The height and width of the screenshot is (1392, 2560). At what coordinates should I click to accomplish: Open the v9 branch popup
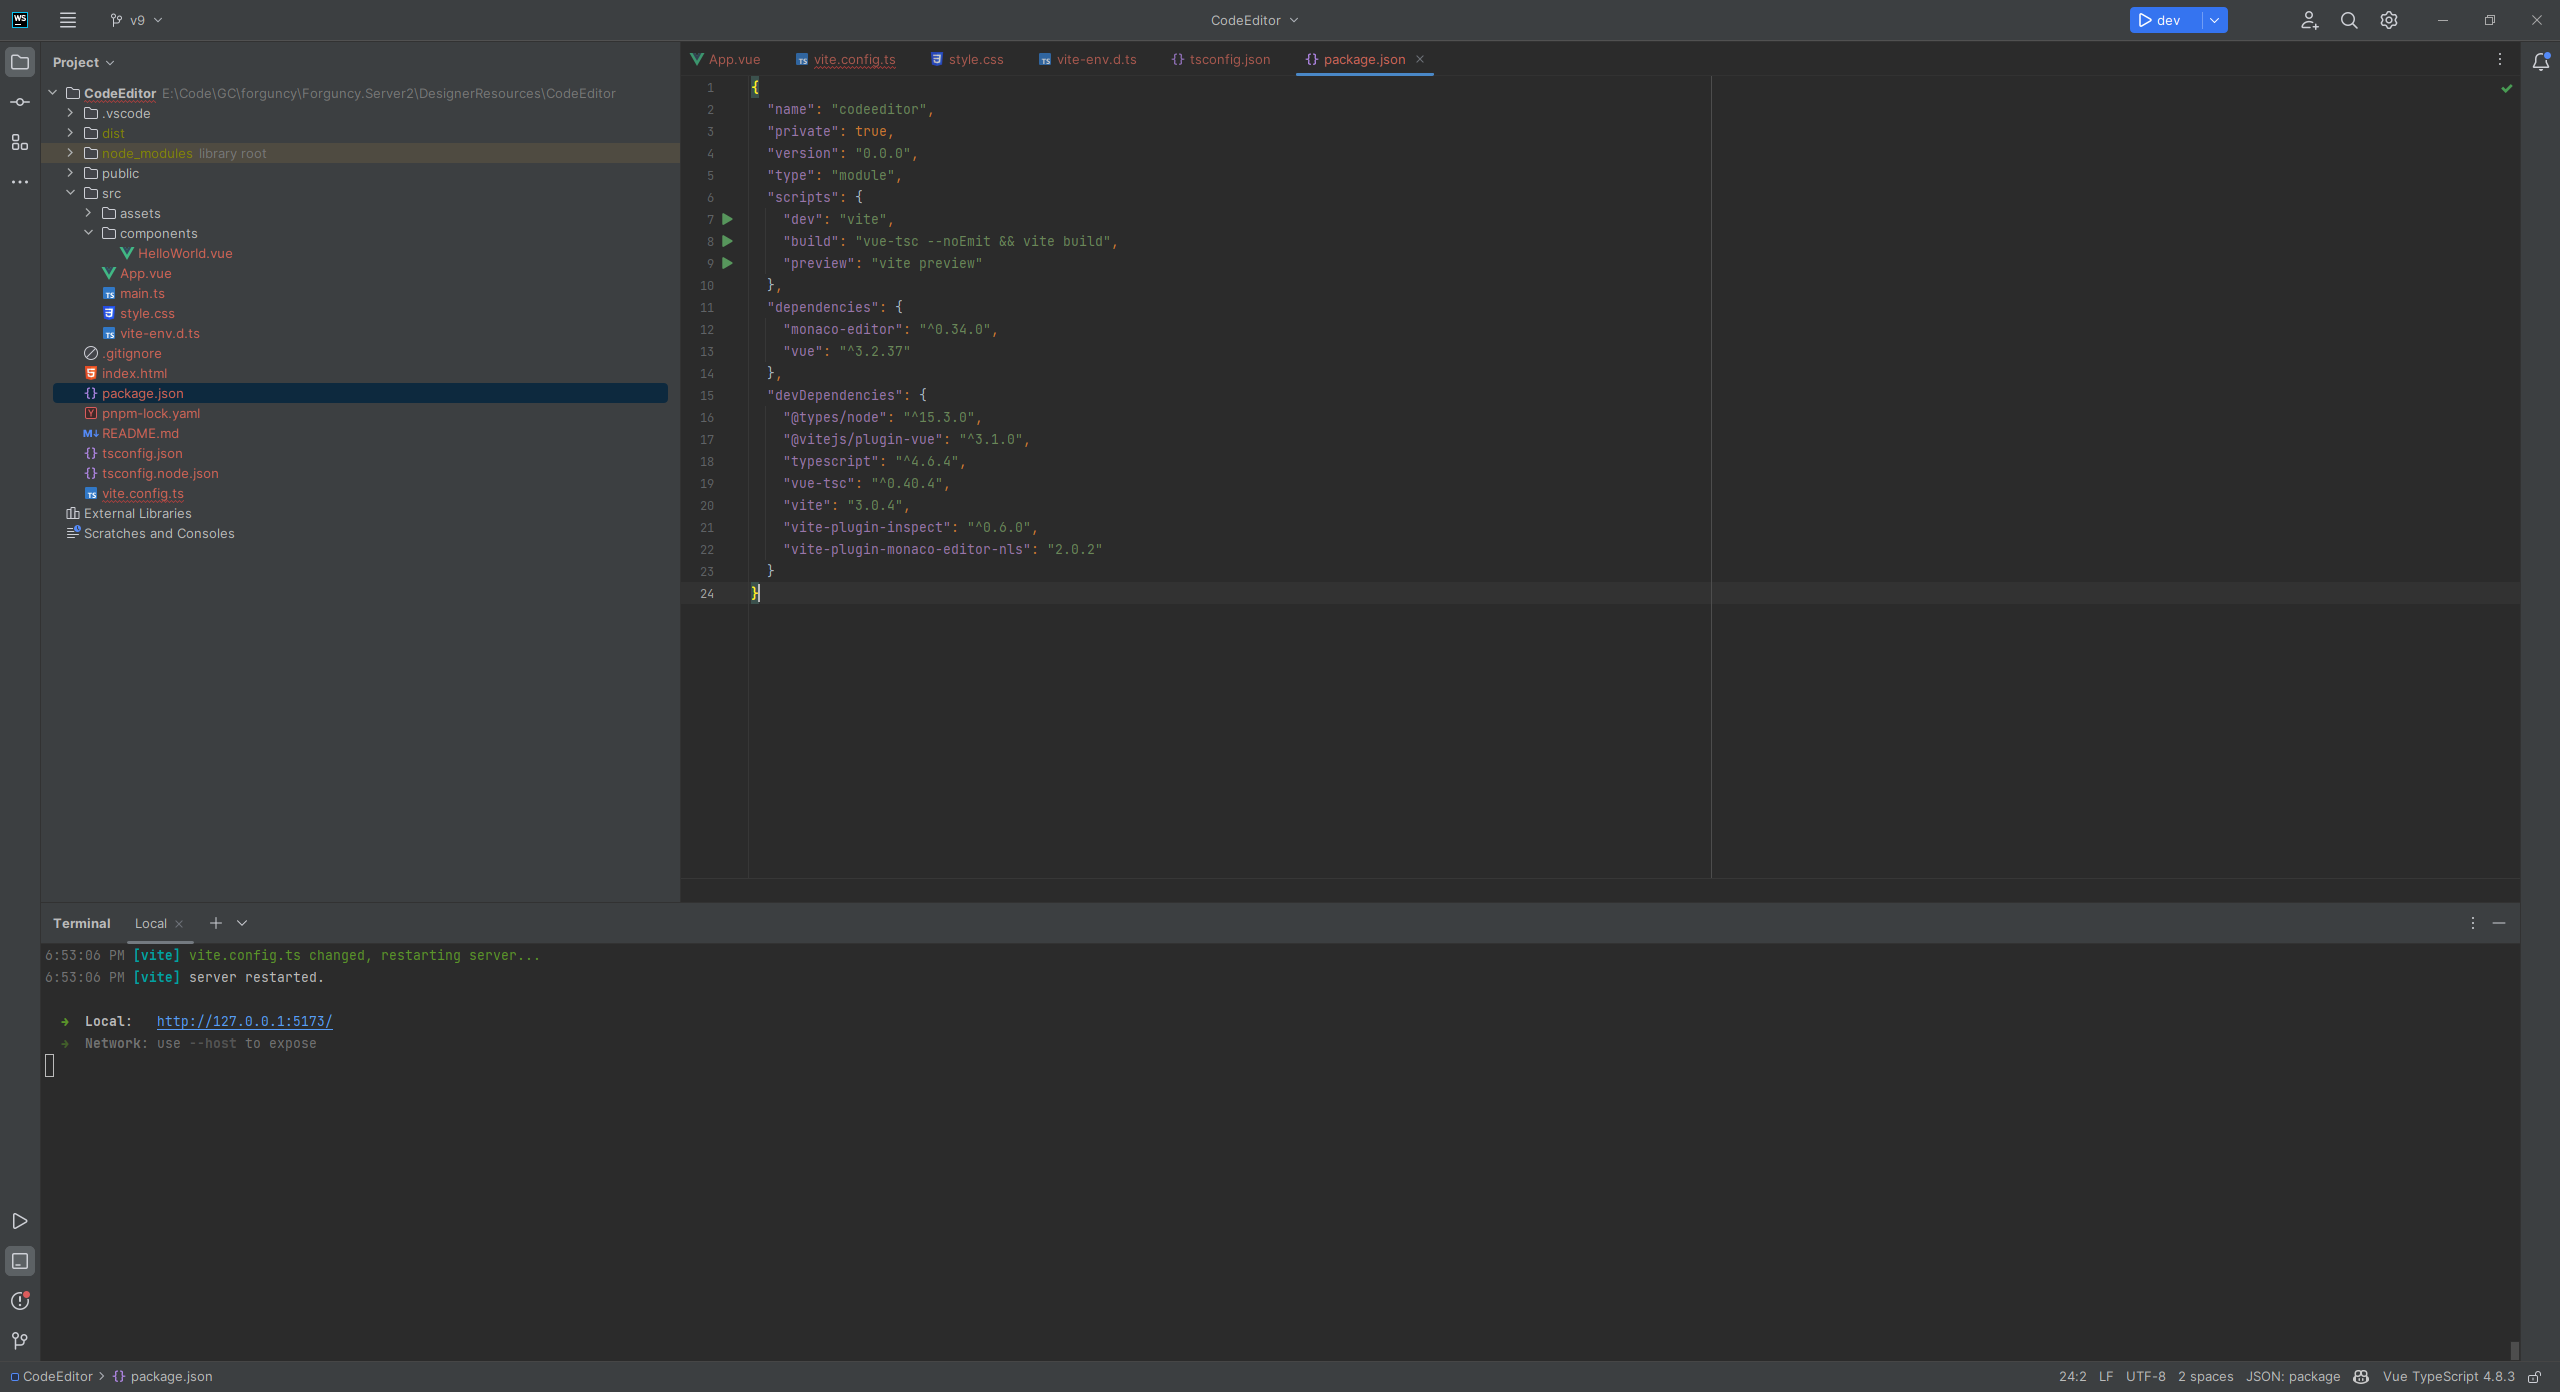coord(136,20)
